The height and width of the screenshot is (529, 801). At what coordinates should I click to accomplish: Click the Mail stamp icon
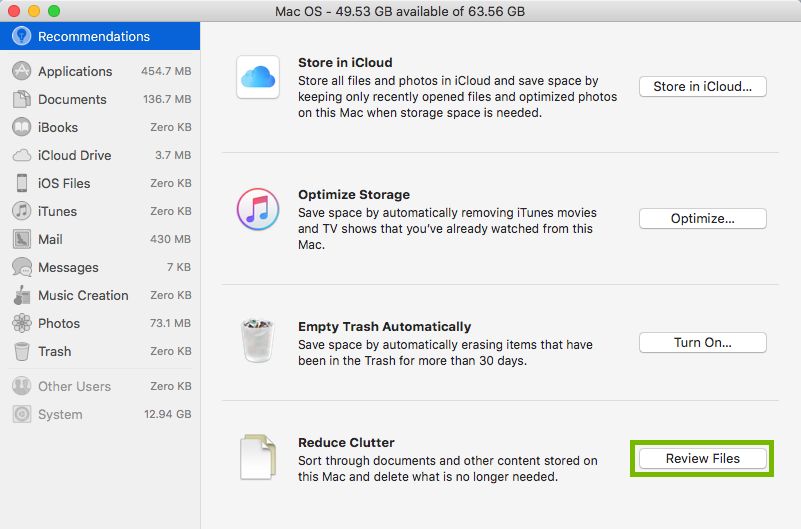21,239
